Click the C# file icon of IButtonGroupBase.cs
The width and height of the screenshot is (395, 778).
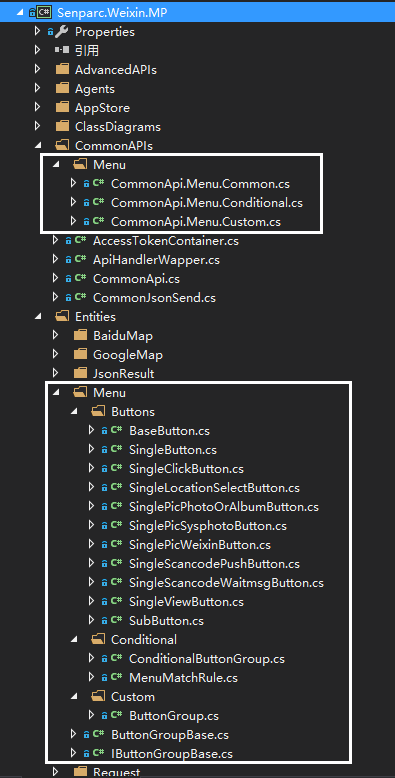[98, 753]
